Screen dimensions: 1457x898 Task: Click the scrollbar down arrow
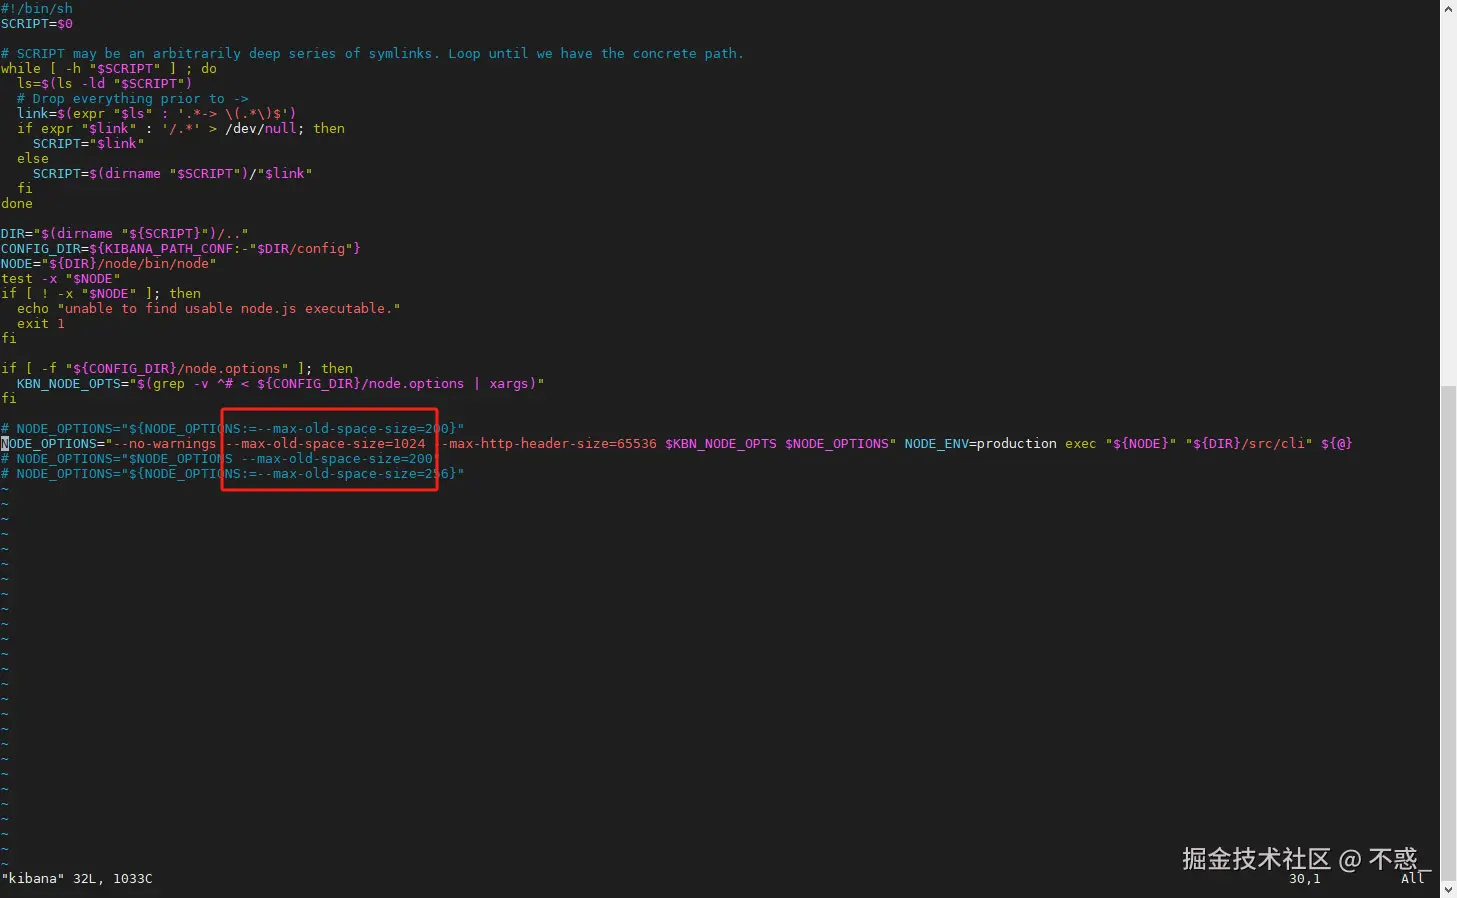pyautogui.click(x=1448, y=890)
